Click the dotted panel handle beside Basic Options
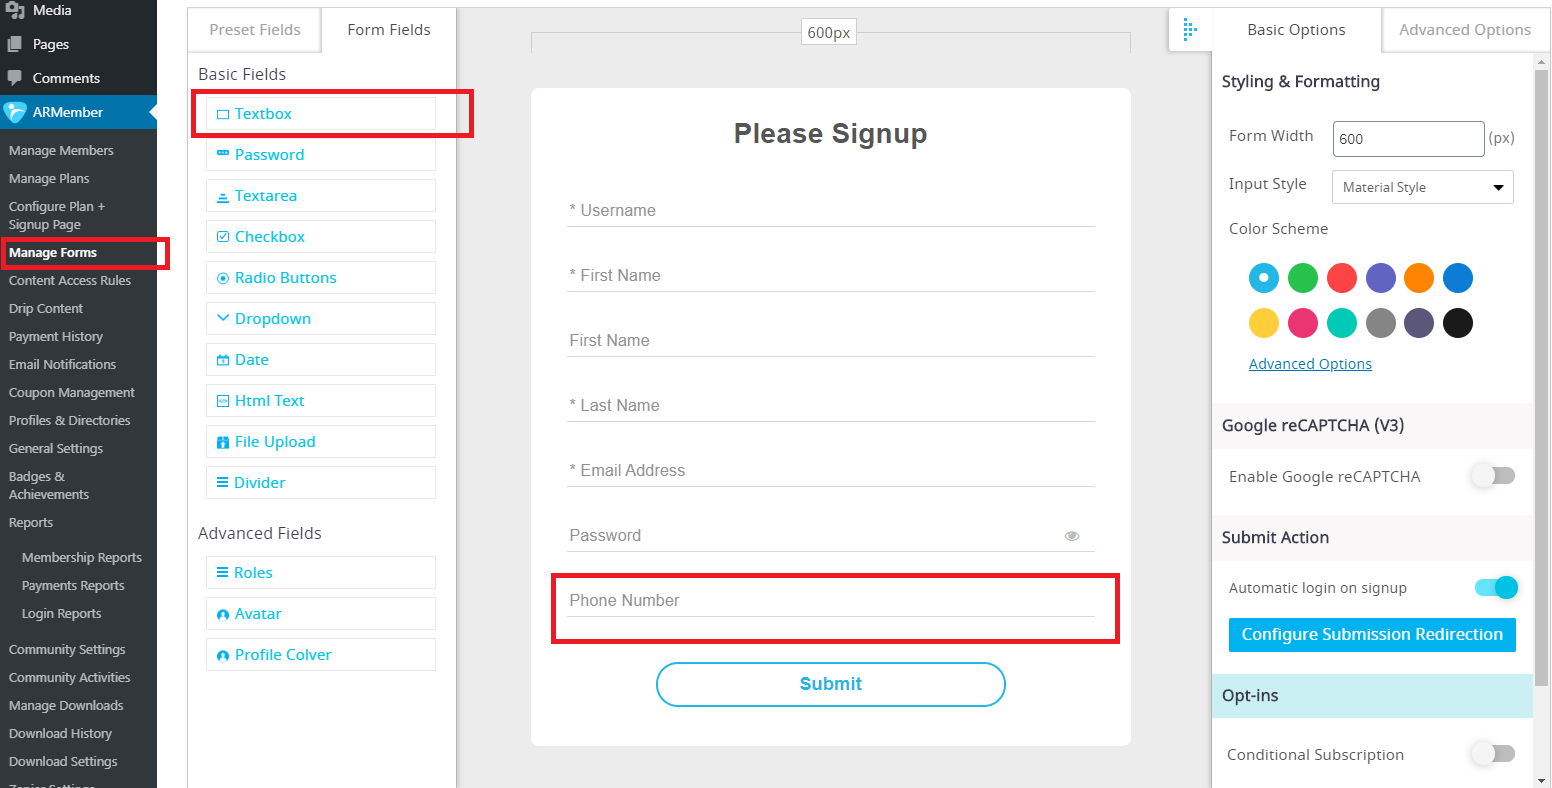The height and width of the screenshot is (788, 1552). coord(1189,30)
